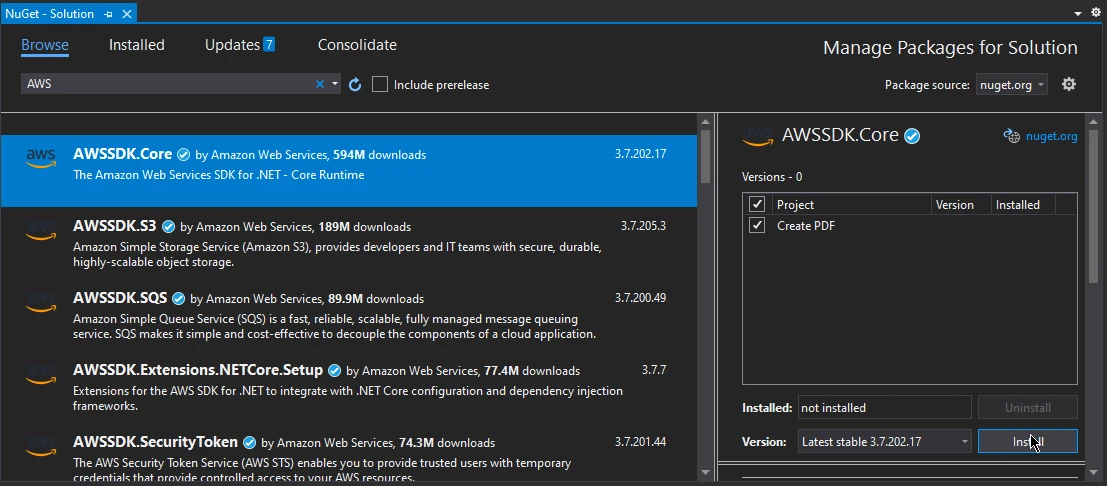Open the Package source dropdown

pyautogui.click(x=1011, y=85)
